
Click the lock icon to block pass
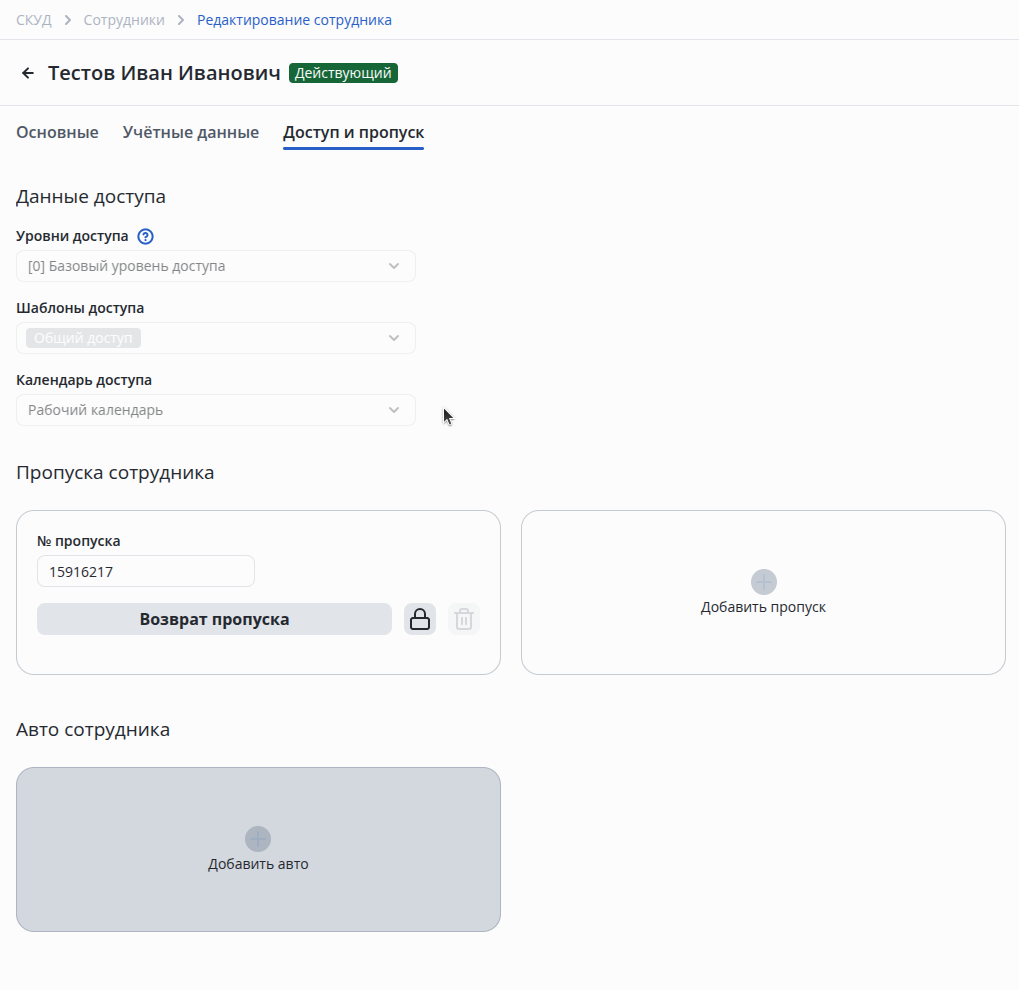pos(420,619)
